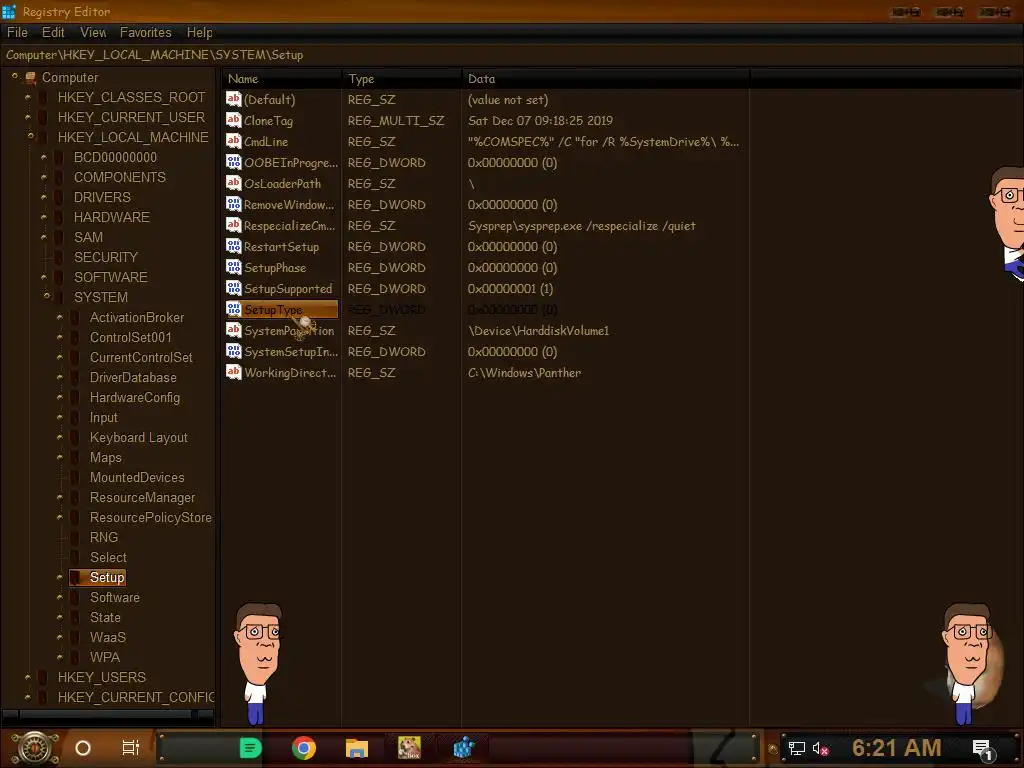Click the RespecializeCm string icon
The image size is (1024, 768).
[x=234, y=225]
